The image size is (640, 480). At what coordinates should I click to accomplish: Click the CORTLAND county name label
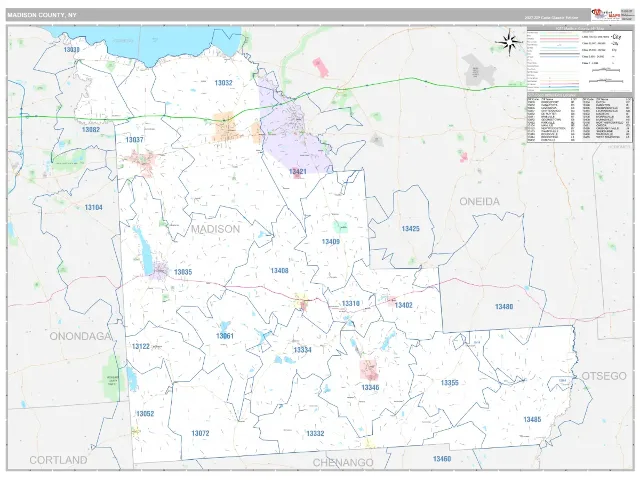(x=58, y=460)
